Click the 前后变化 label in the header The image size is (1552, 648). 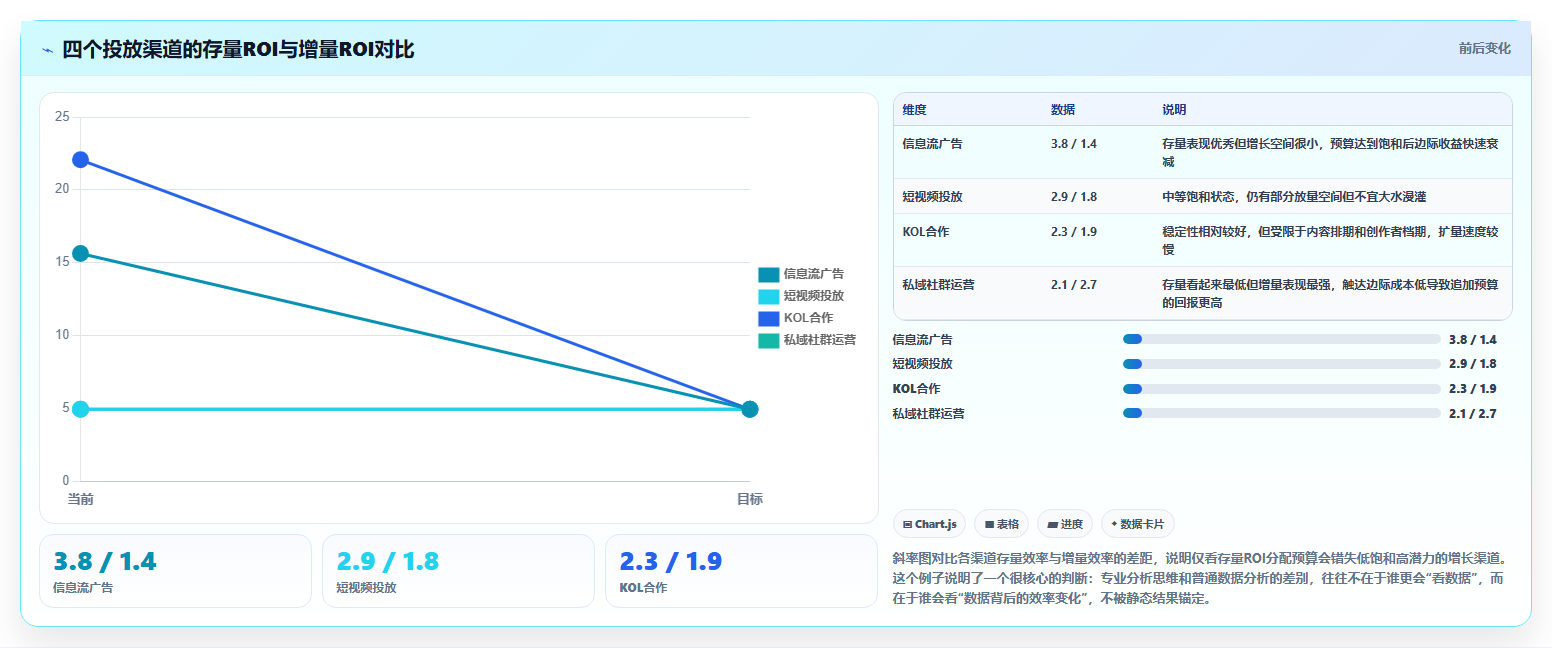point(1484,48)
